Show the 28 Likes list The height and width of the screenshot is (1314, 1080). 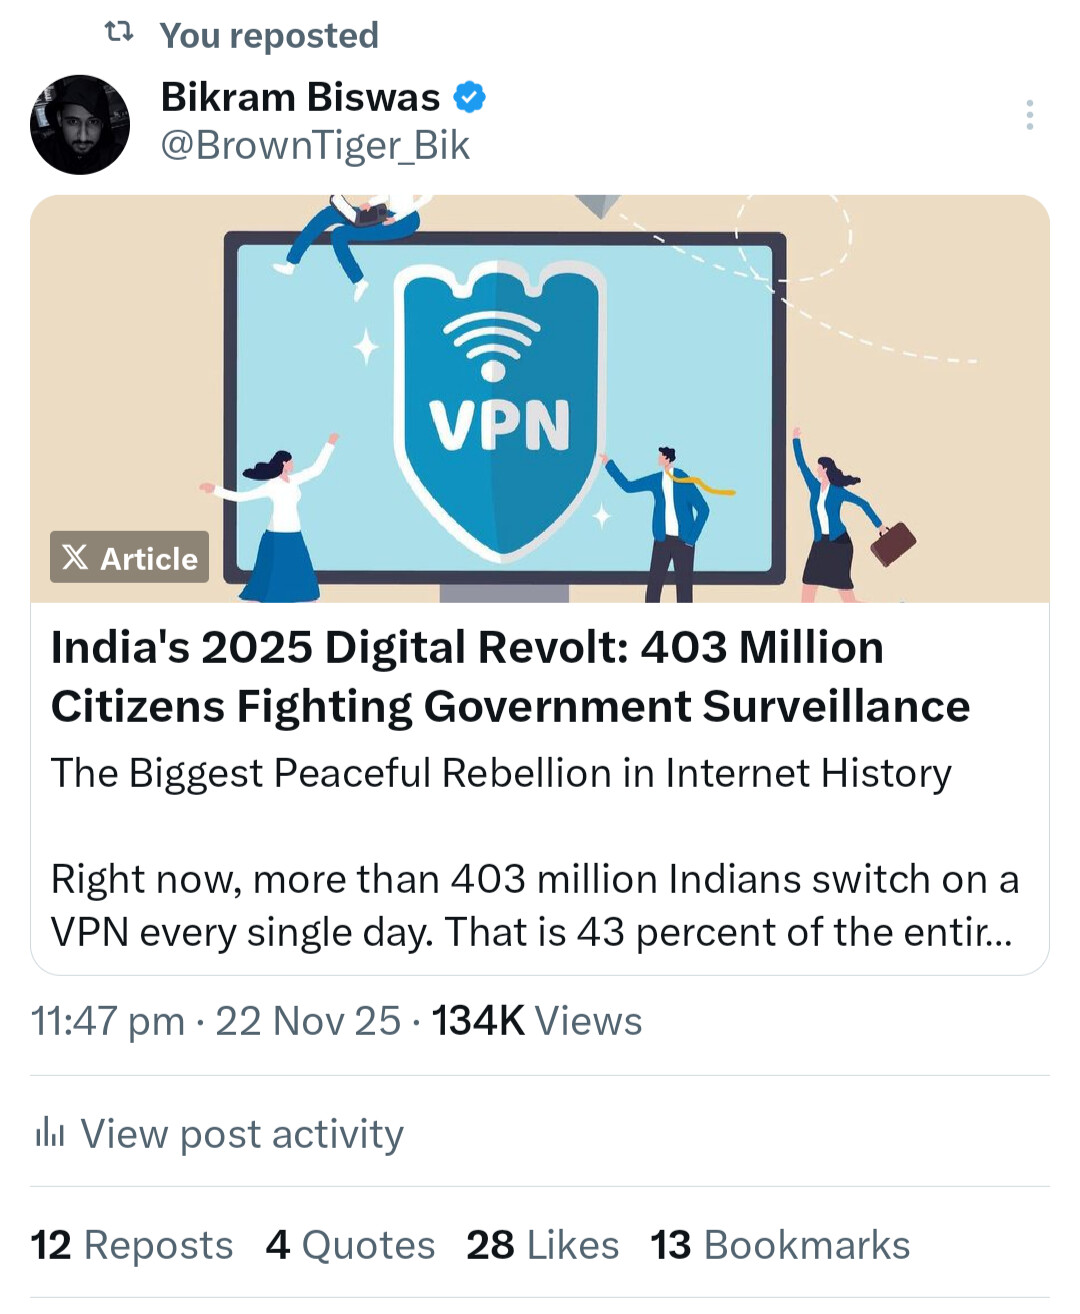542,1245
